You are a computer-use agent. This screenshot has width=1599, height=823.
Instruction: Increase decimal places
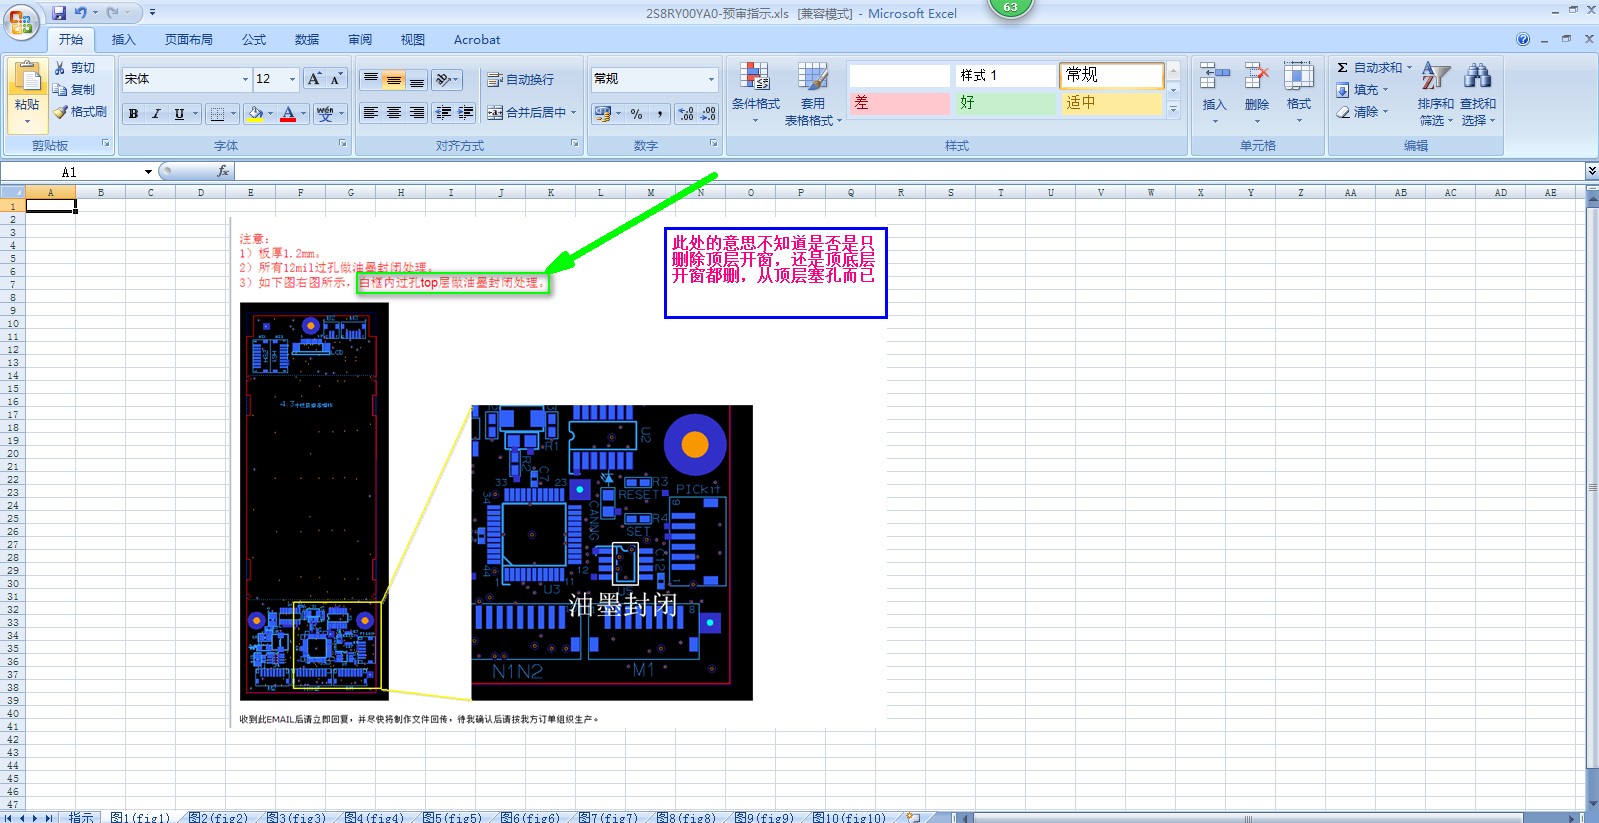coord(686,114)
